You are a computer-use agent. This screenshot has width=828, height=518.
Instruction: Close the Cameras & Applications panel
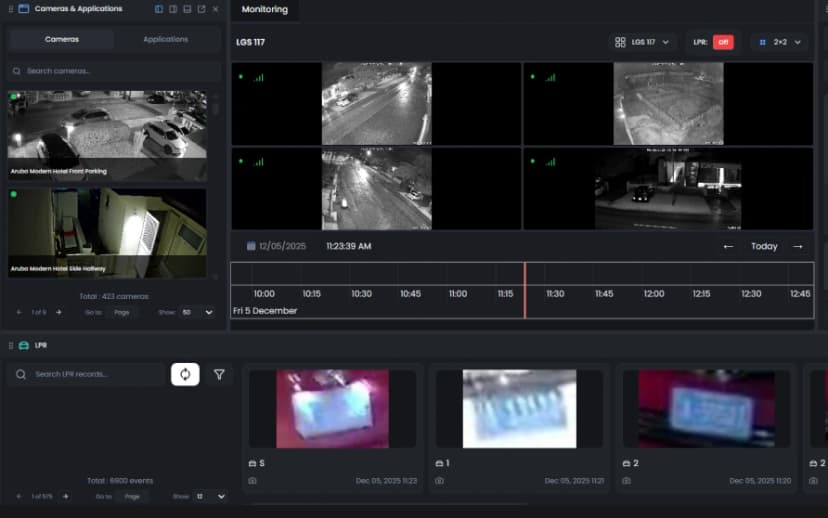(215, 9)
